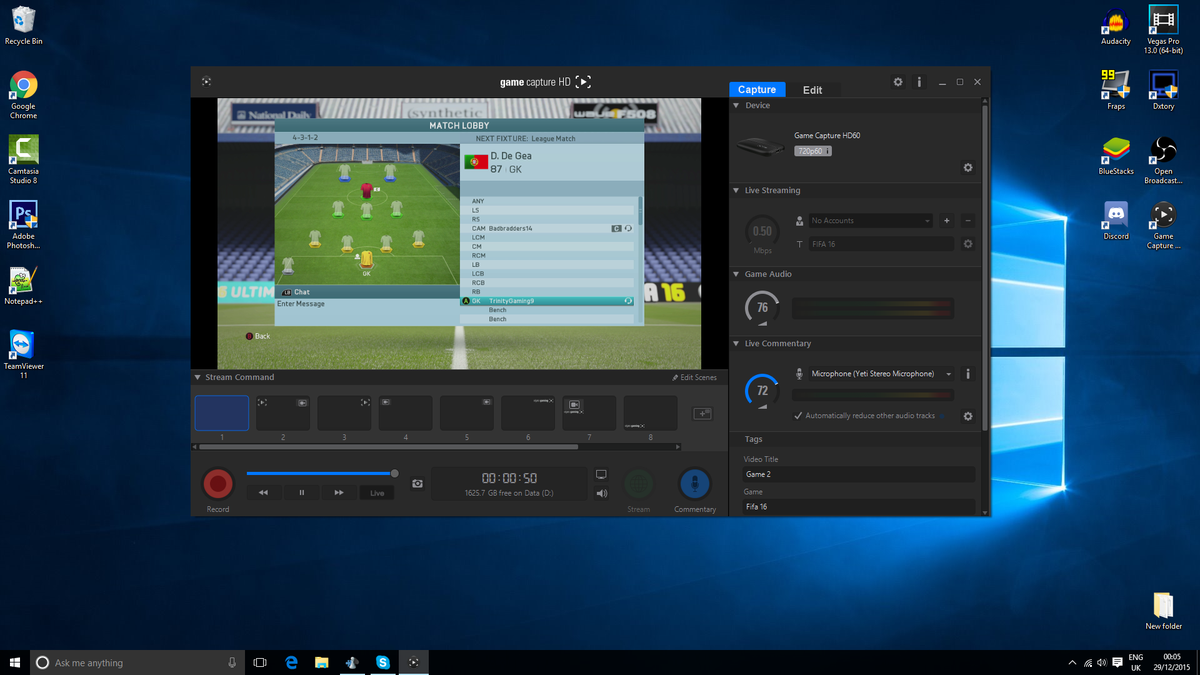Collapse the Stream Command panel
This screenshot has height=675, width=1200.
[x=197, y=377]
